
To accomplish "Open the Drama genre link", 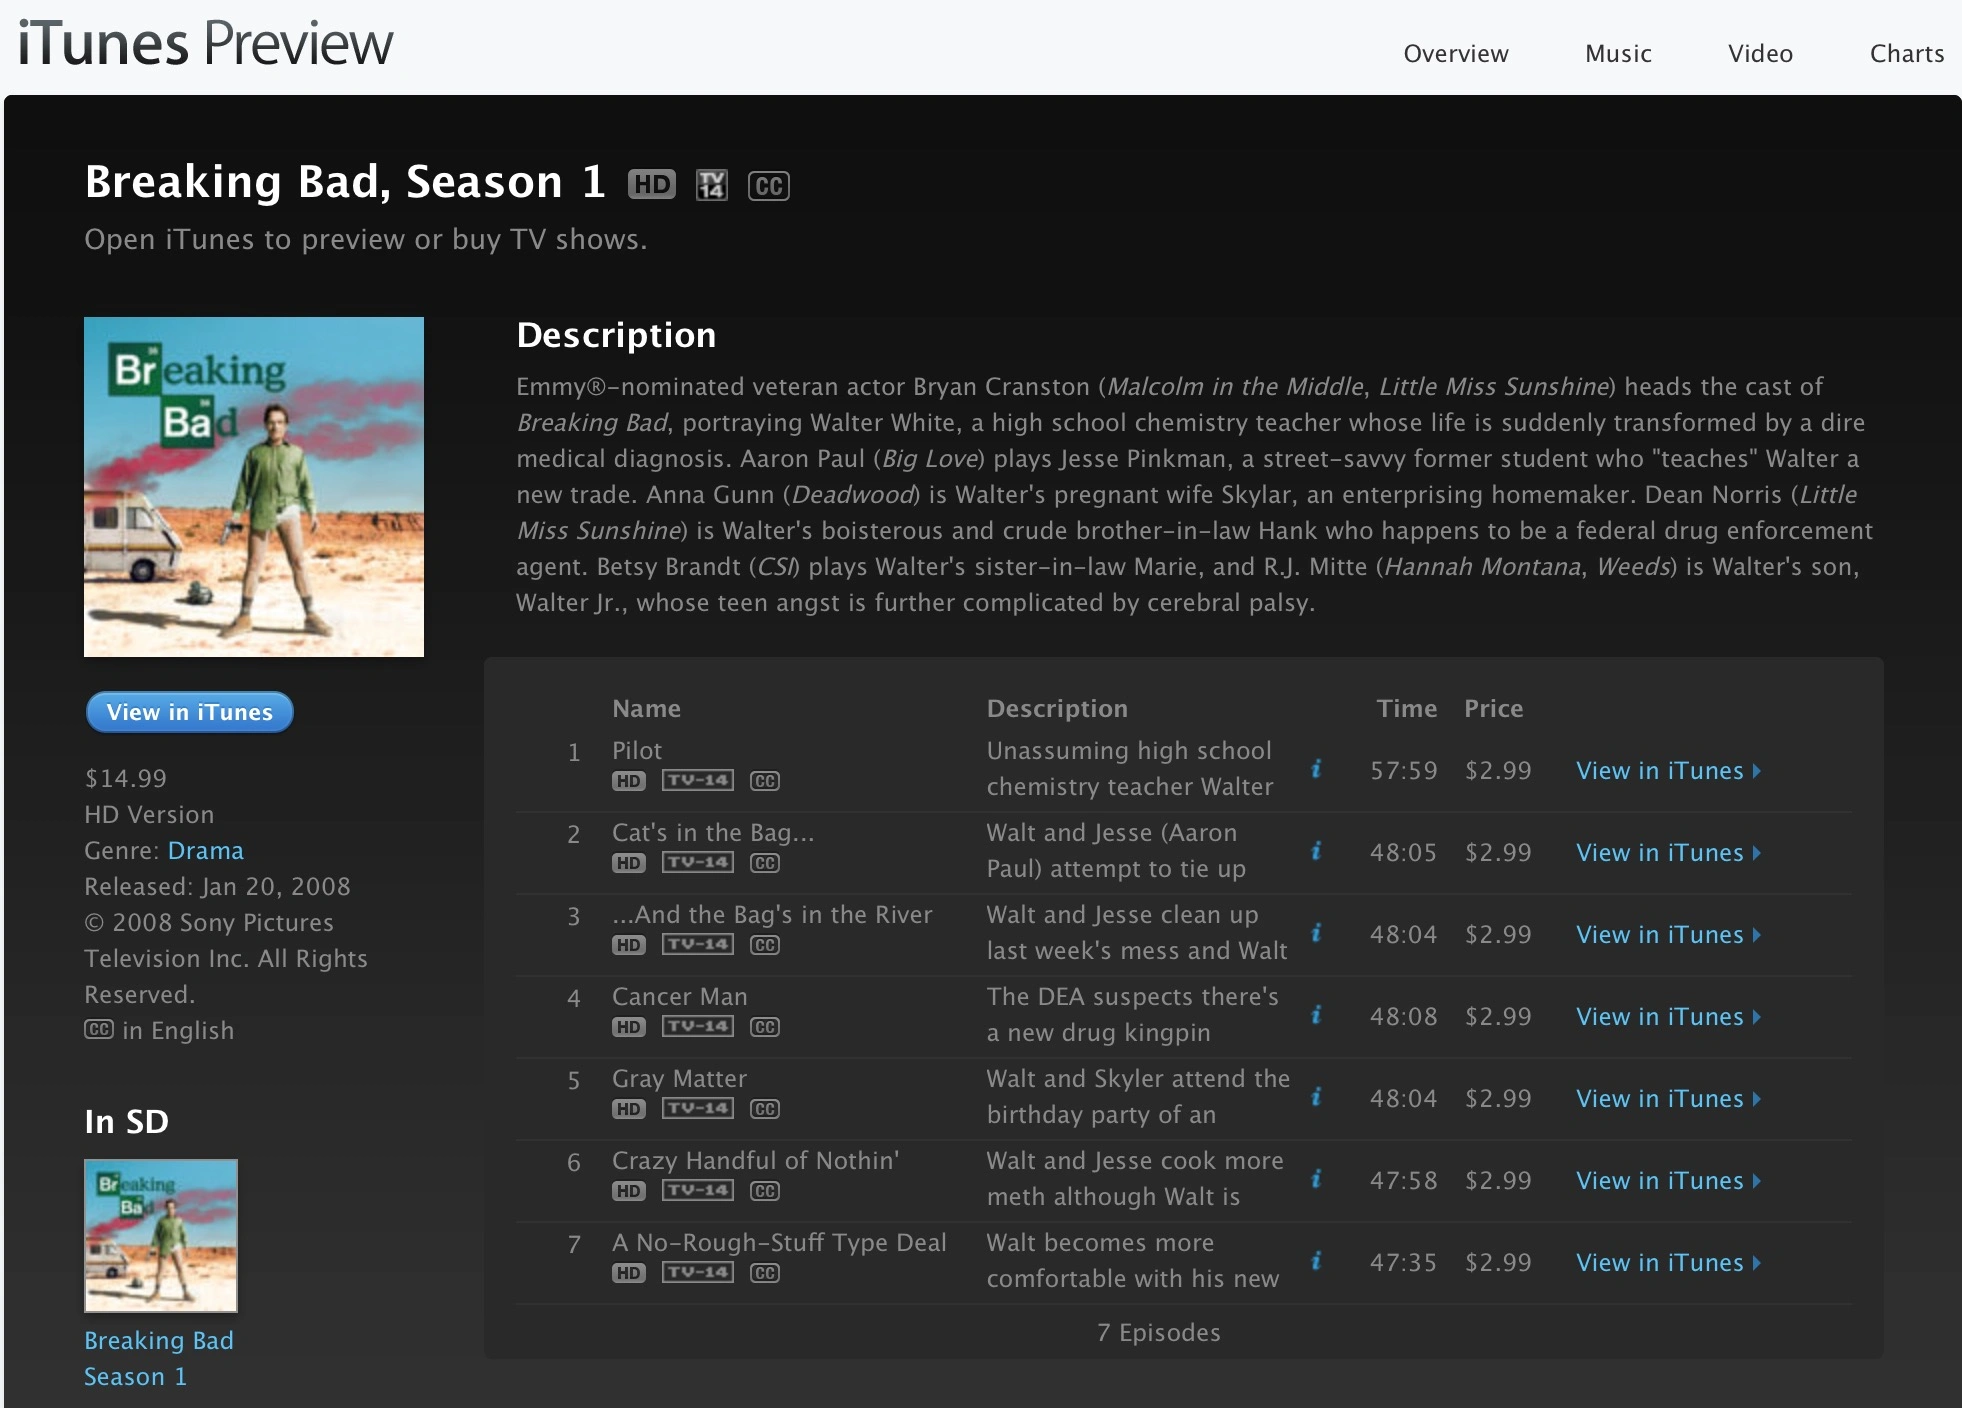I will coord(206,851).
